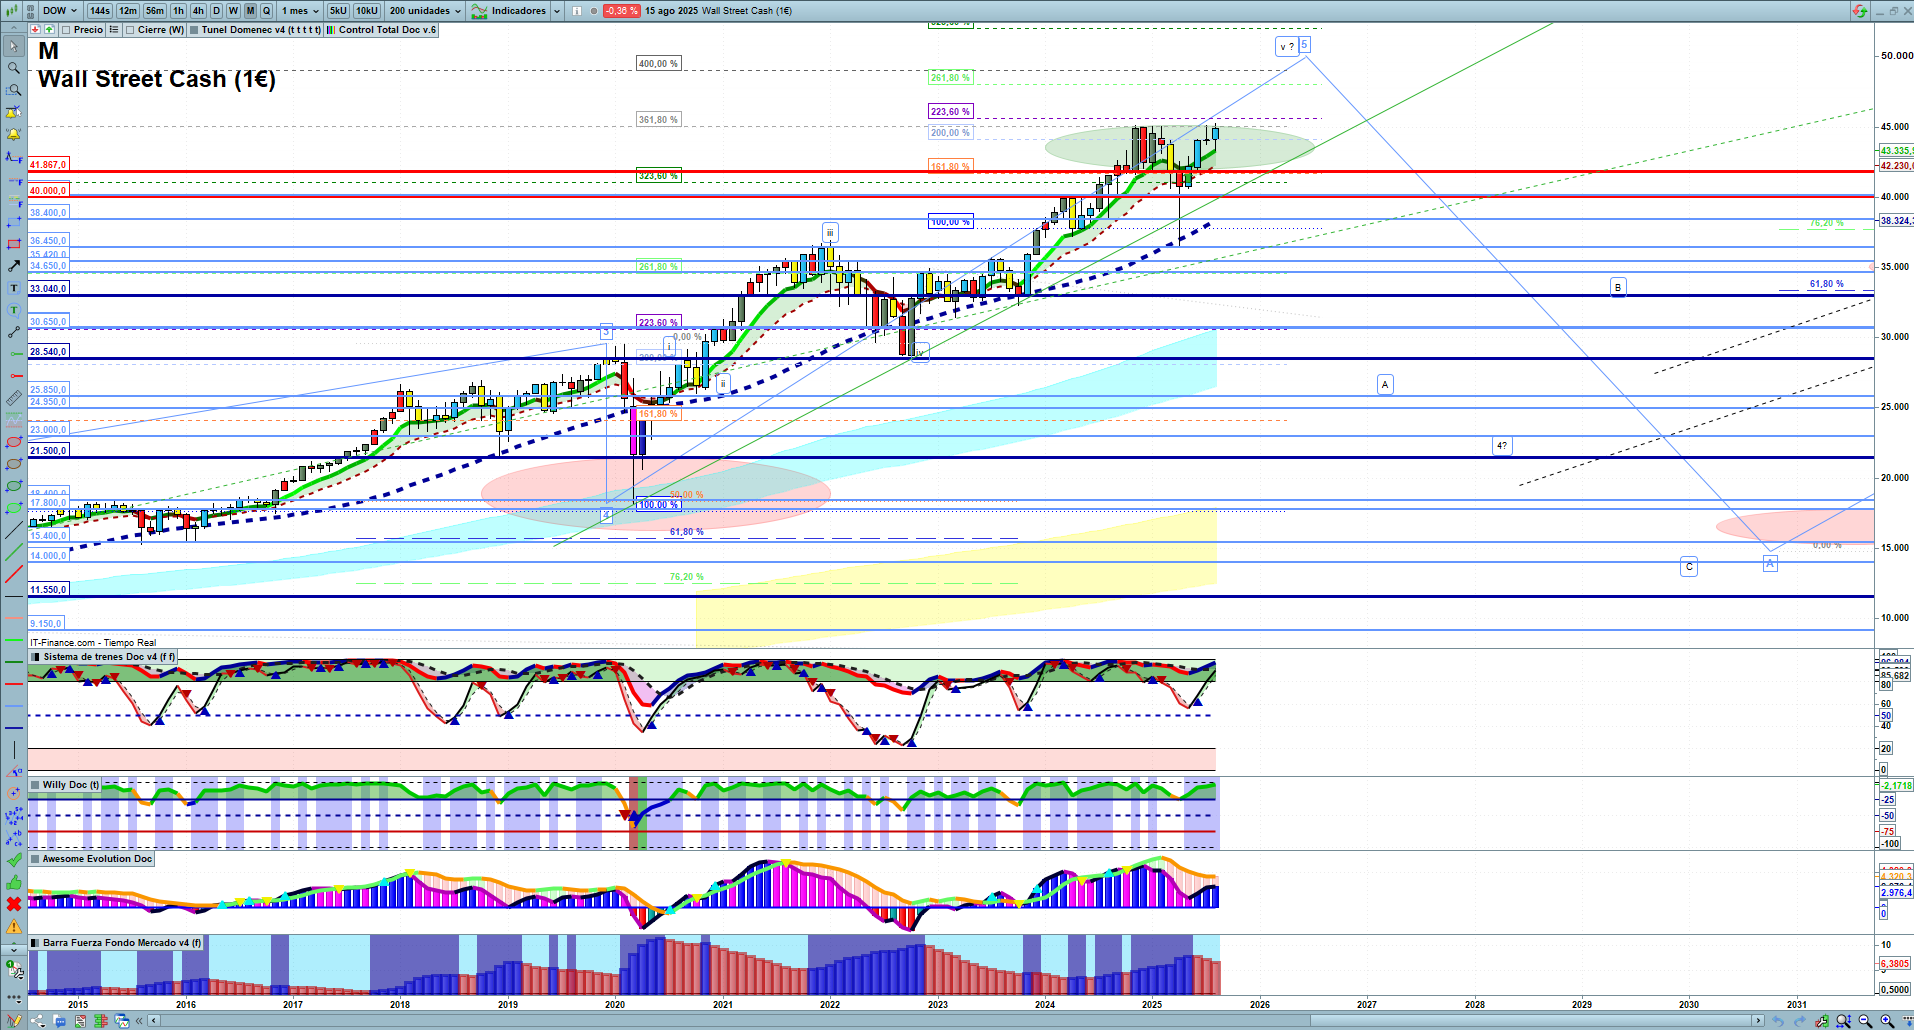The height and width of the screenshot is (1030, 1914).
Task: Select the green speech-bubble text tool
Action: (x=14, y=310)
